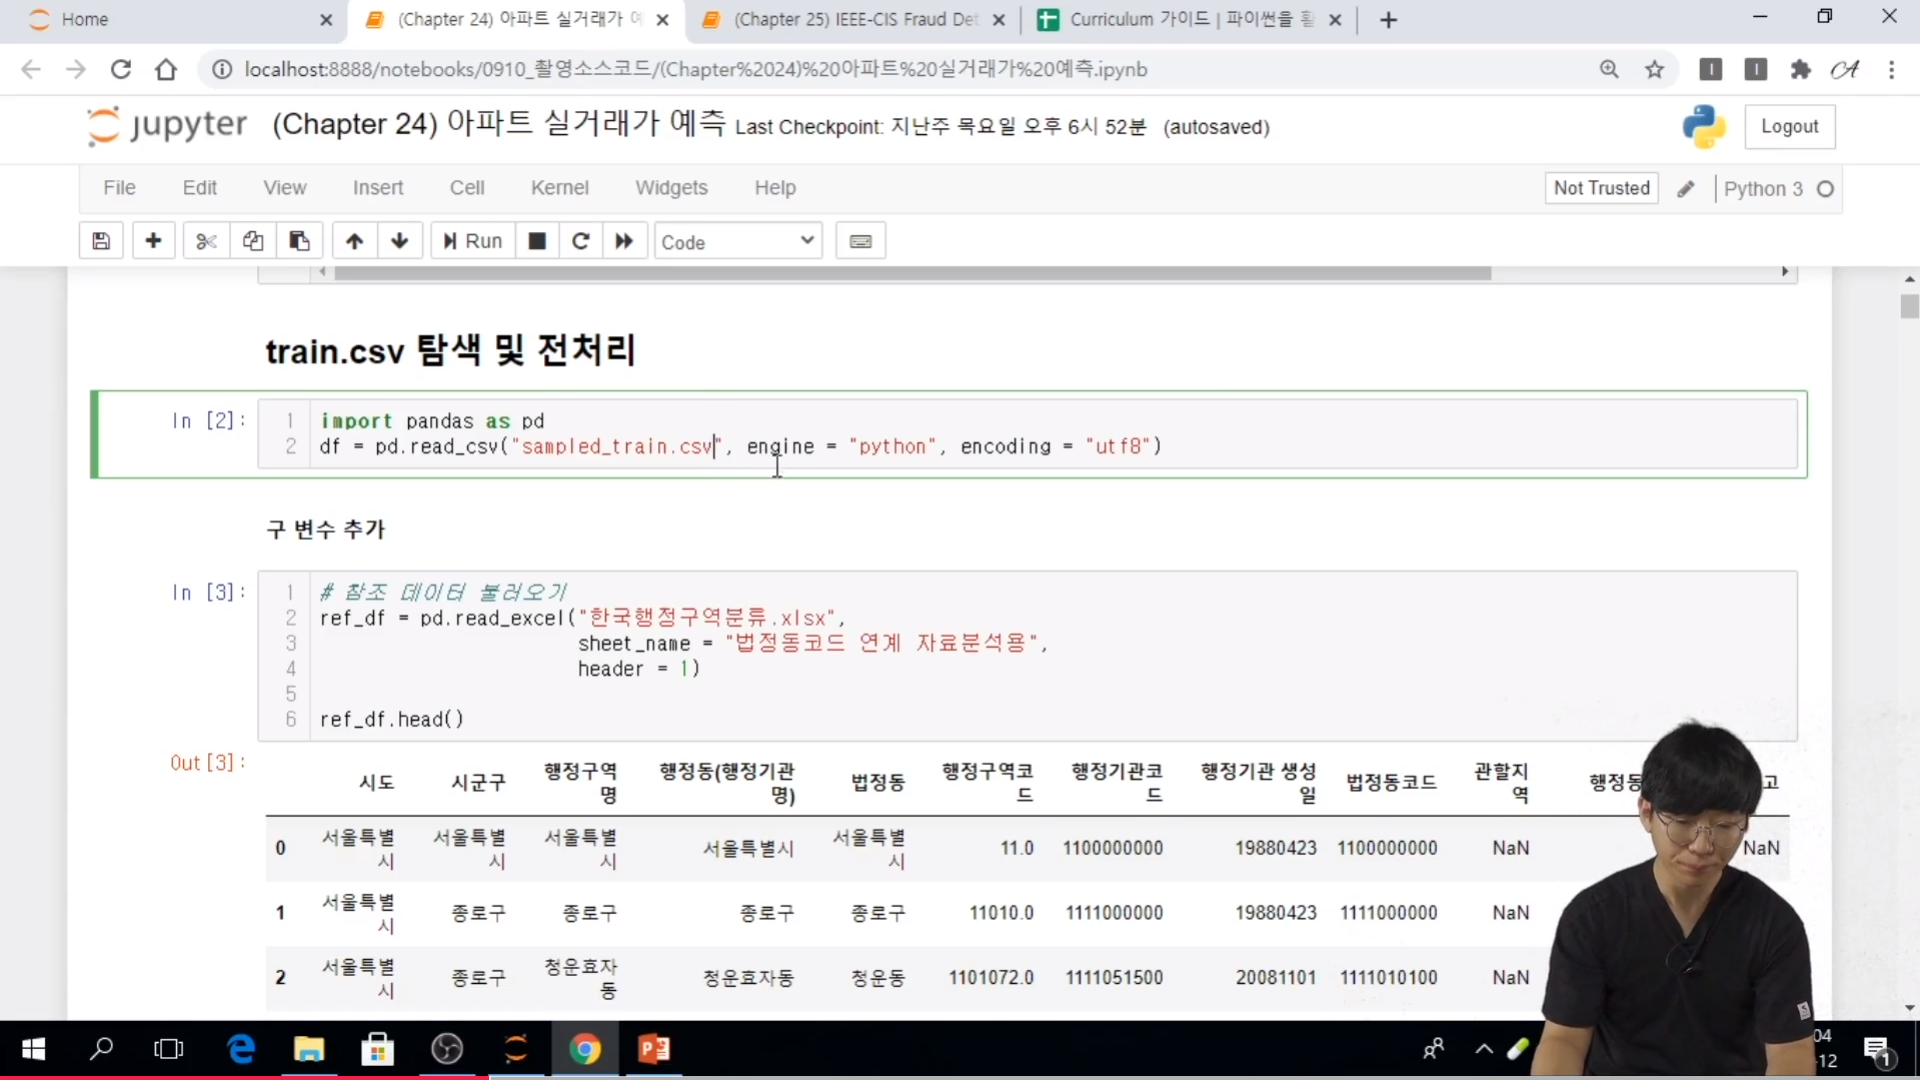The height and width of the screenshot is (1080, 1920).
Task: Move selected cell up arrow
Action: (354, 241)
